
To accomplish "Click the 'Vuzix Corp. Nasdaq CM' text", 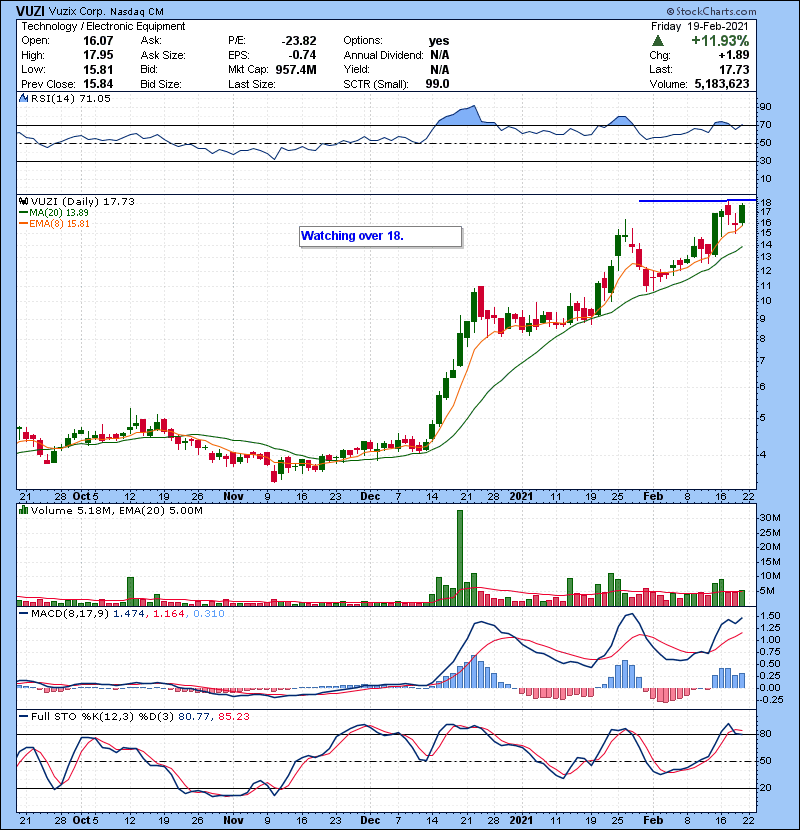I will coord(106,12).
